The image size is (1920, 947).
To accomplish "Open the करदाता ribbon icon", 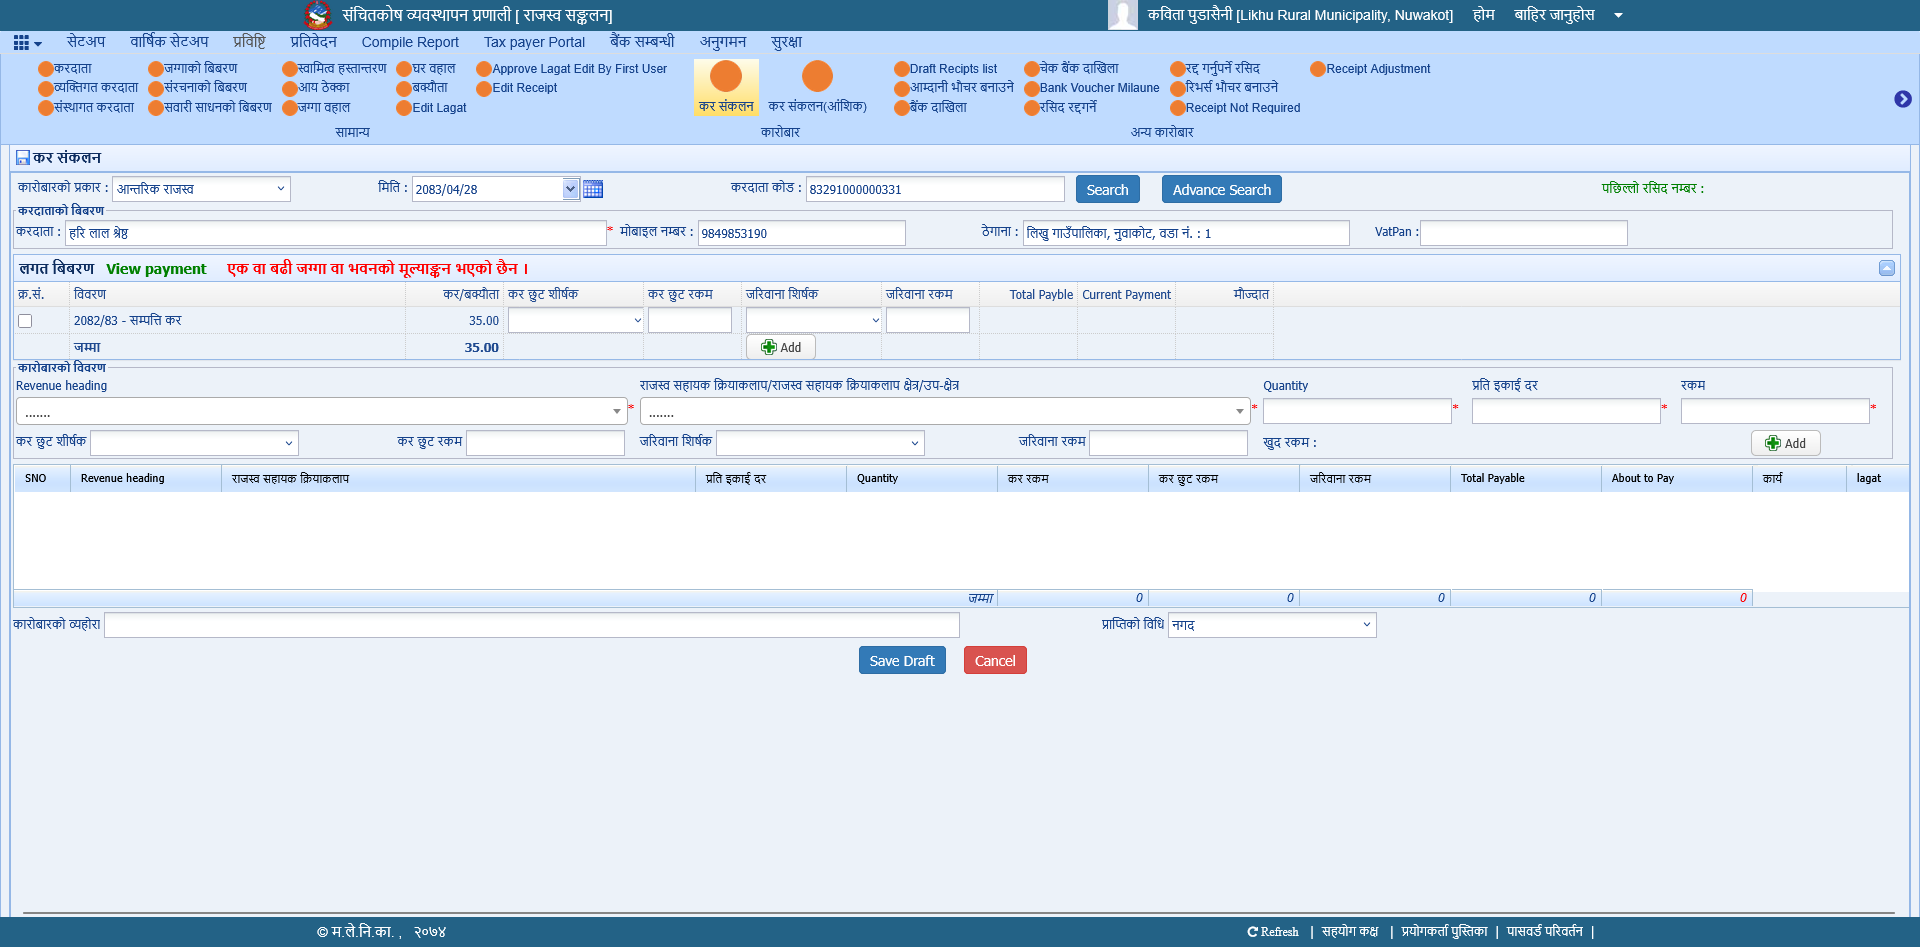I will [x=65, y=68].
